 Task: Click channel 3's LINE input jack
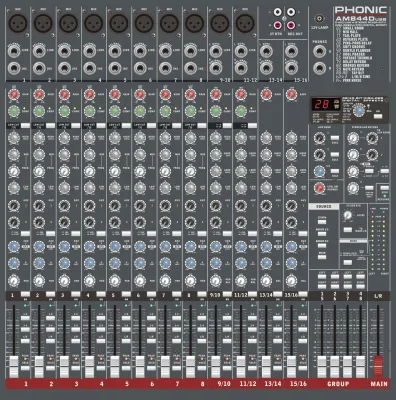[64, 51]
